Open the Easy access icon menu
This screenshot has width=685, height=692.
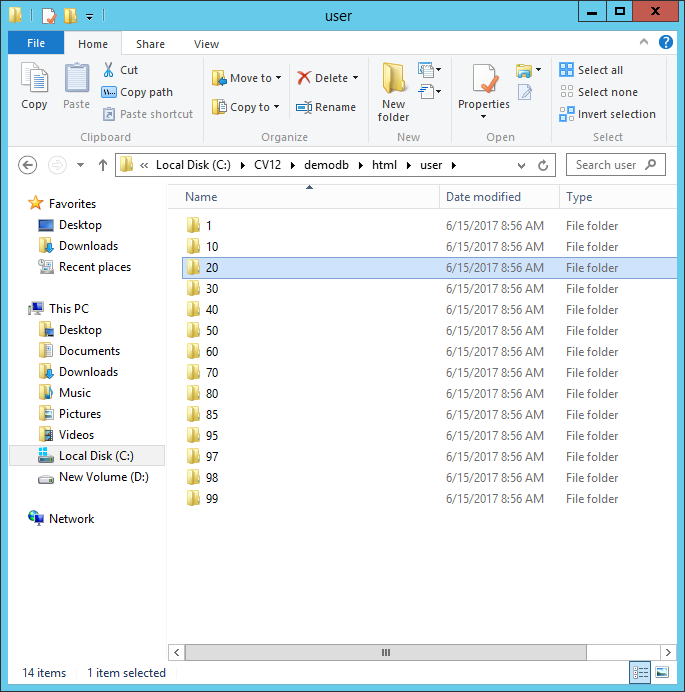[429, 92]
